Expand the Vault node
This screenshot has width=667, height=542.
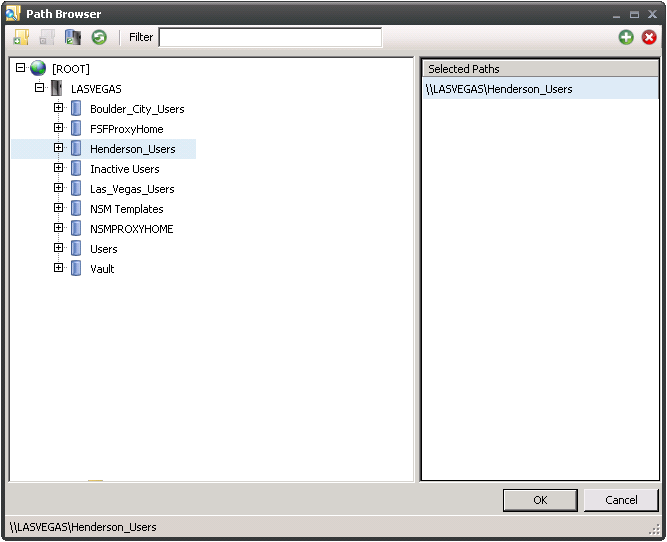pos(58,268)
